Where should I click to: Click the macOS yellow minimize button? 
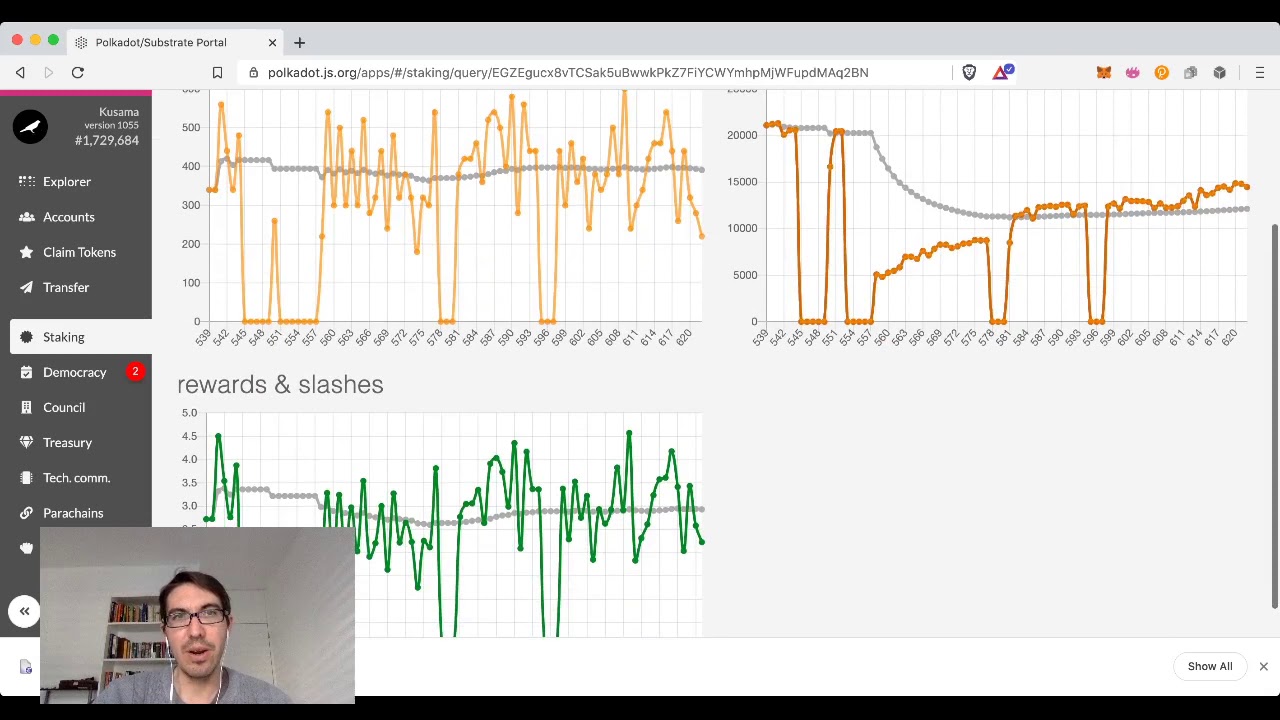click(35, 40)
